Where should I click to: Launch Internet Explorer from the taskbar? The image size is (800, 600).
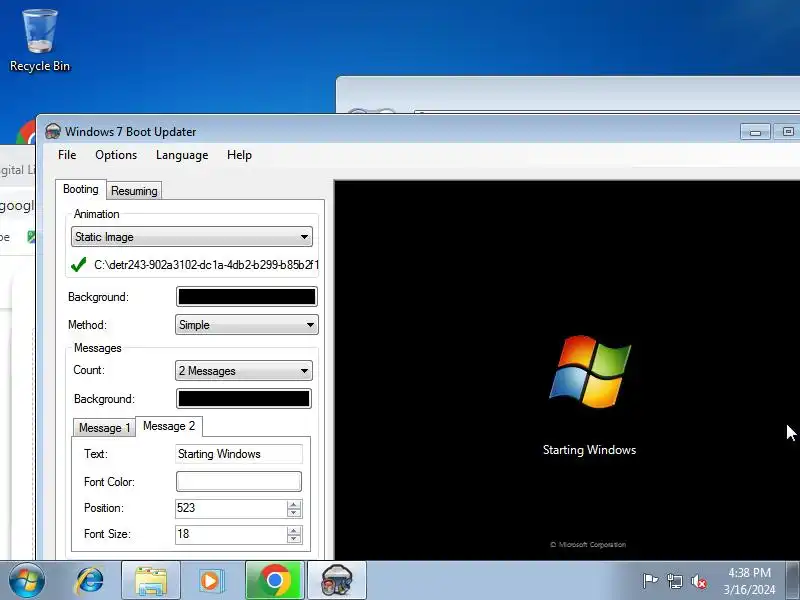coord(89,581)
